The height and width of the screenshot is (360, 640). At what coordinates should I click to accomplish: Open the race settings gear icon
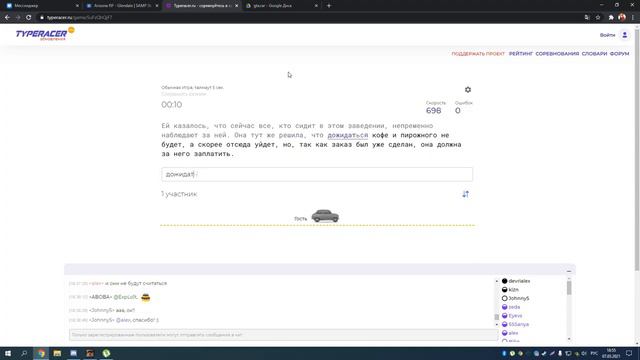click(468, 89)
